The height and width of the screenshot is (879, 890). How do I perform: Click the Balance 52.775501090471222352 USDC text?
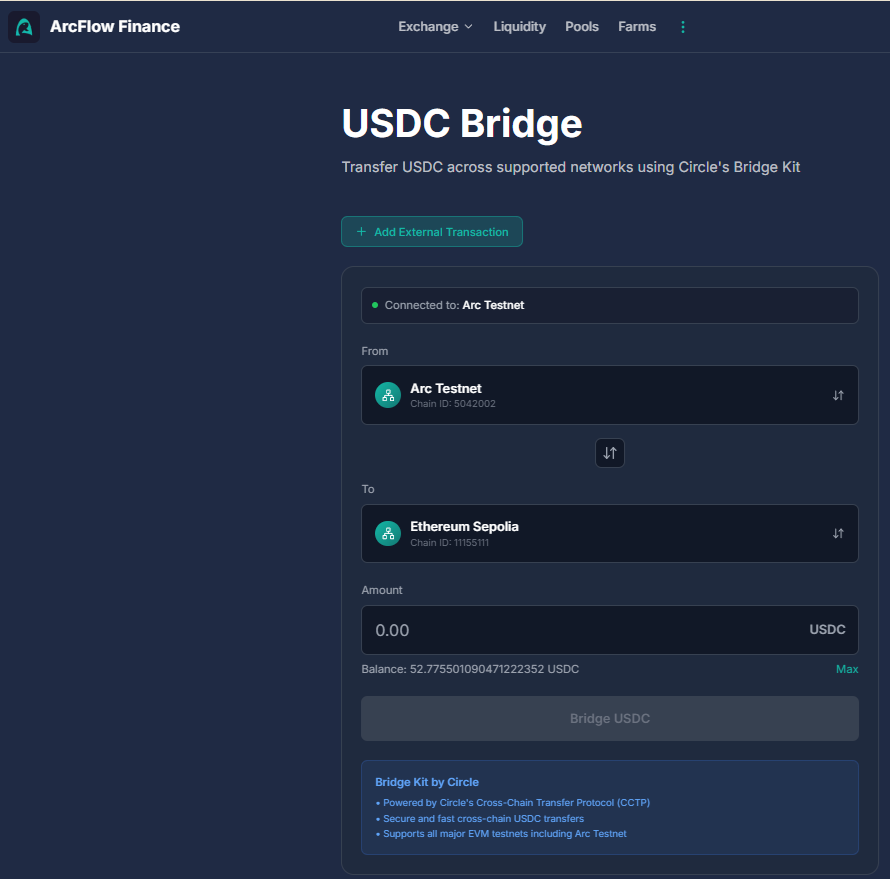(x=470, y=669)
